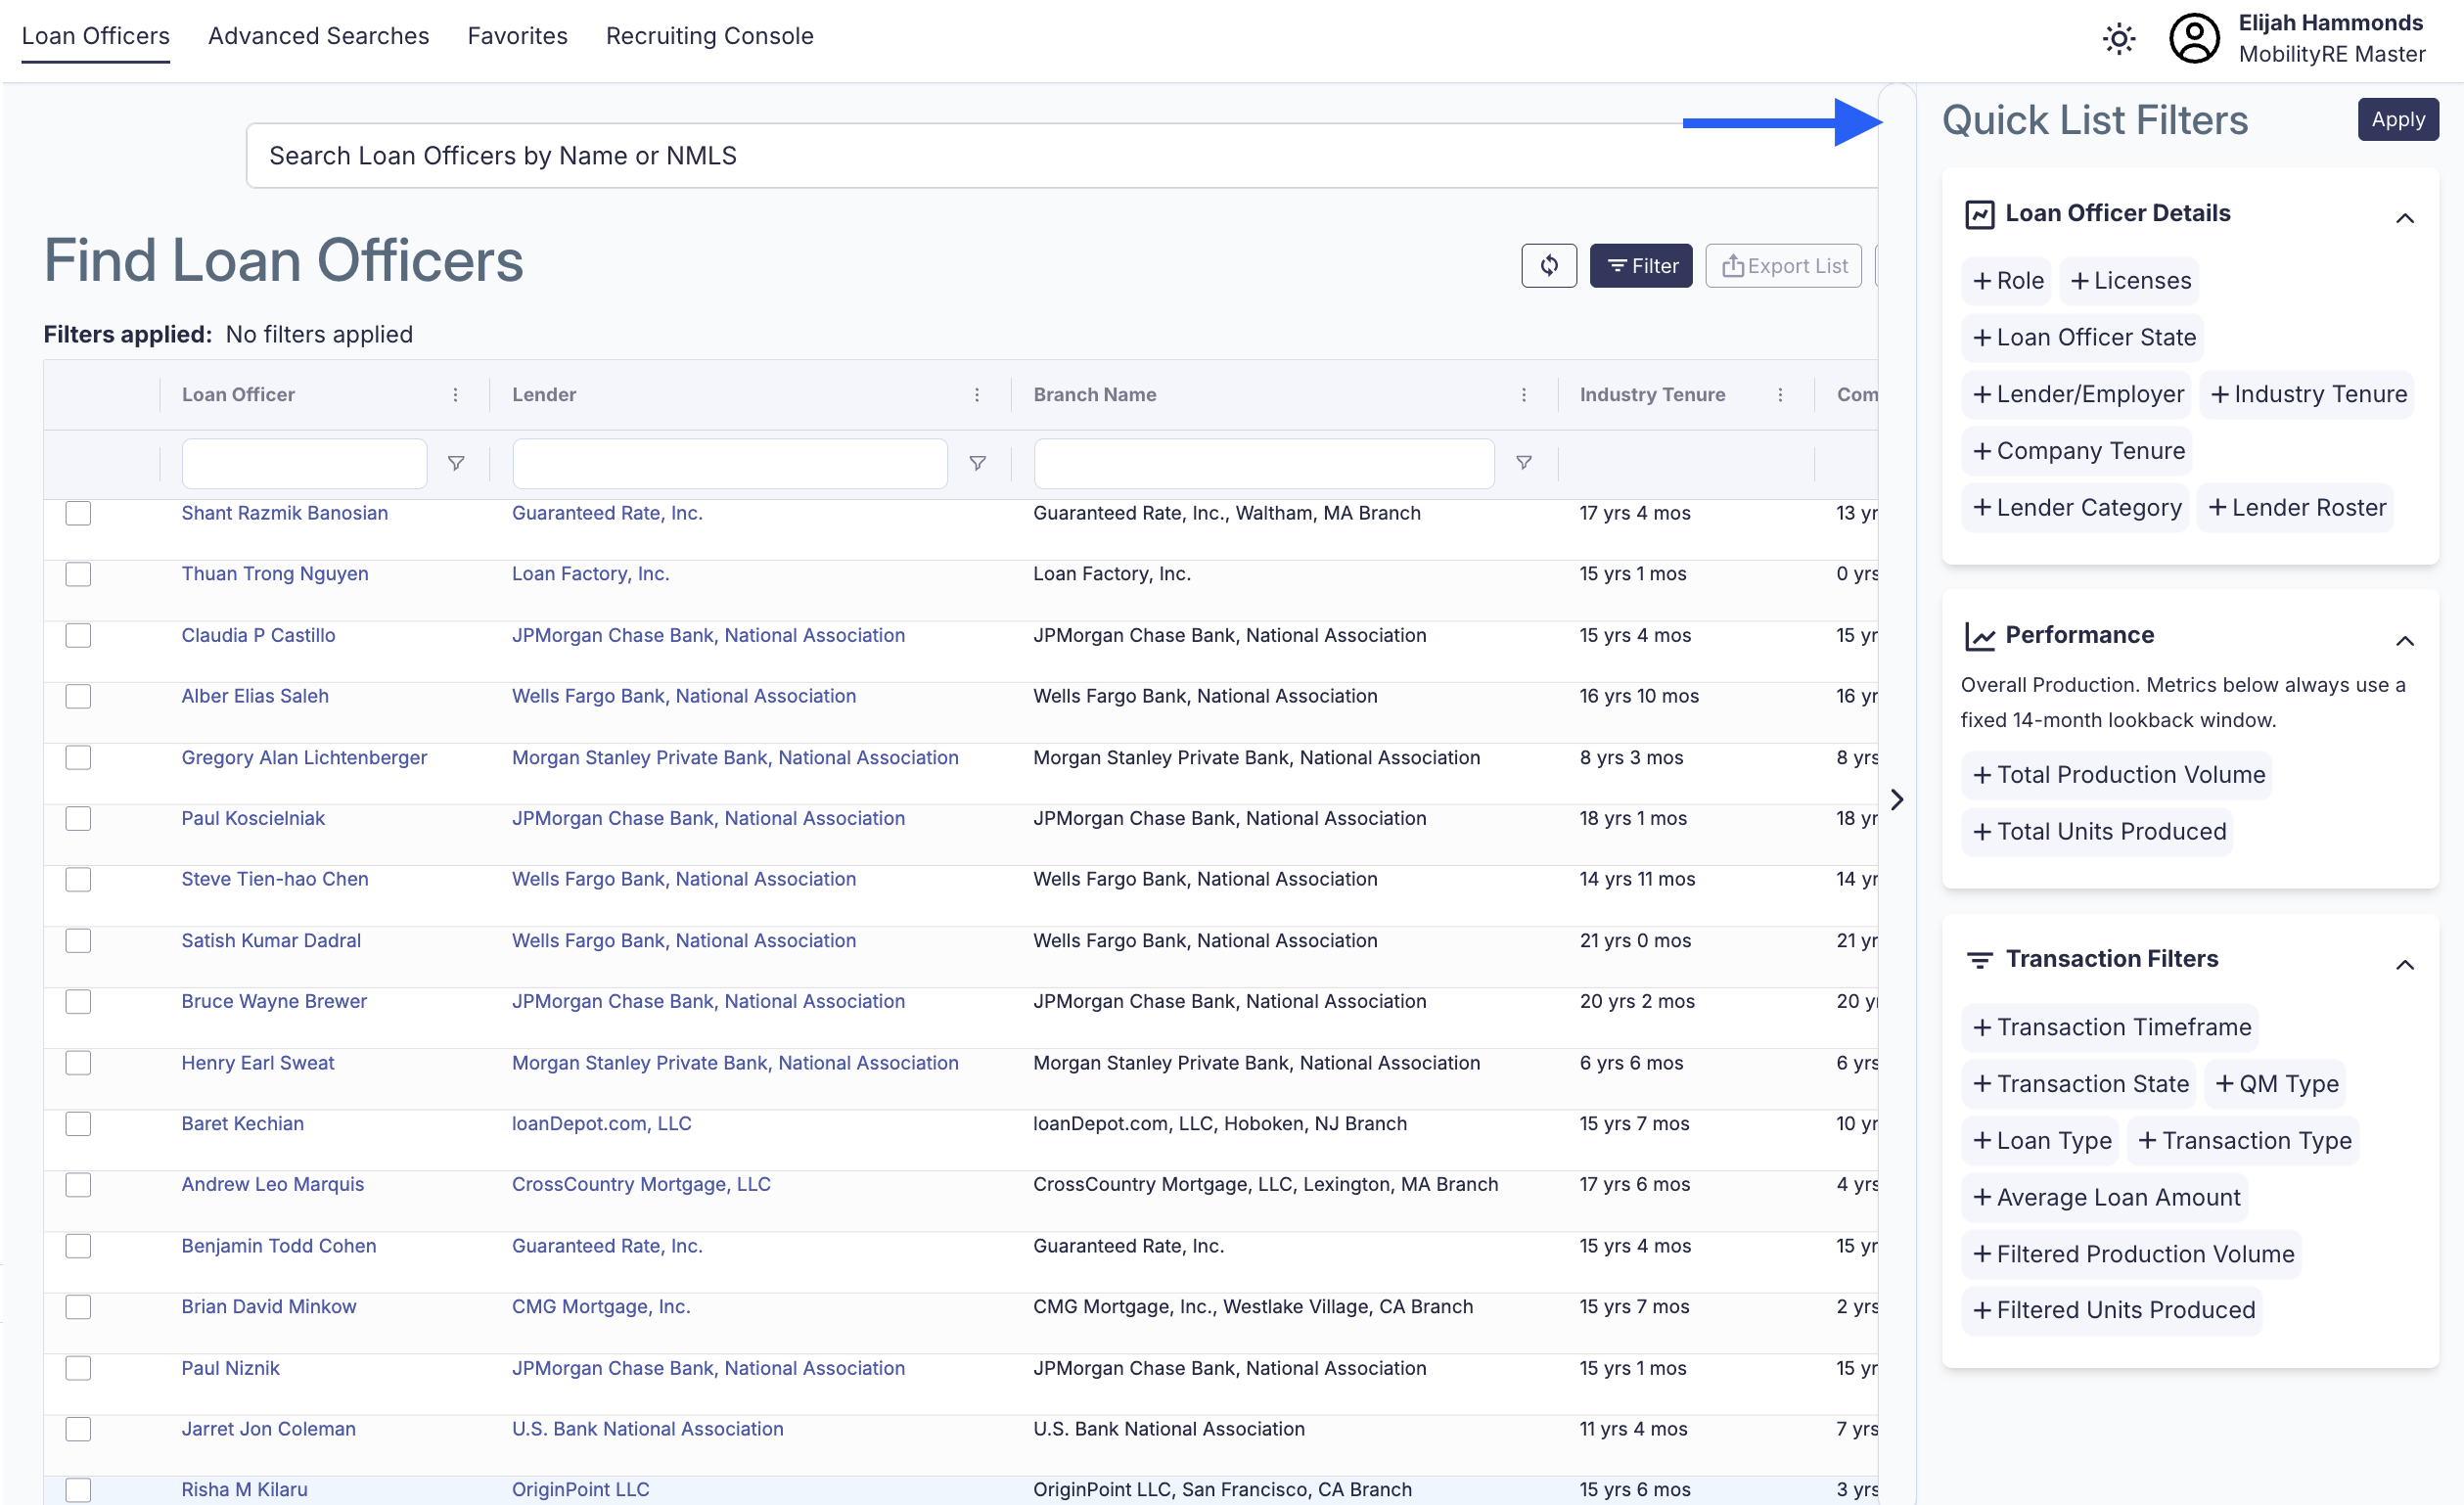Click the Elijah Hammonds account name
The image size is (2464, 1505).
pyautogui.click(x=2330, y=22)
